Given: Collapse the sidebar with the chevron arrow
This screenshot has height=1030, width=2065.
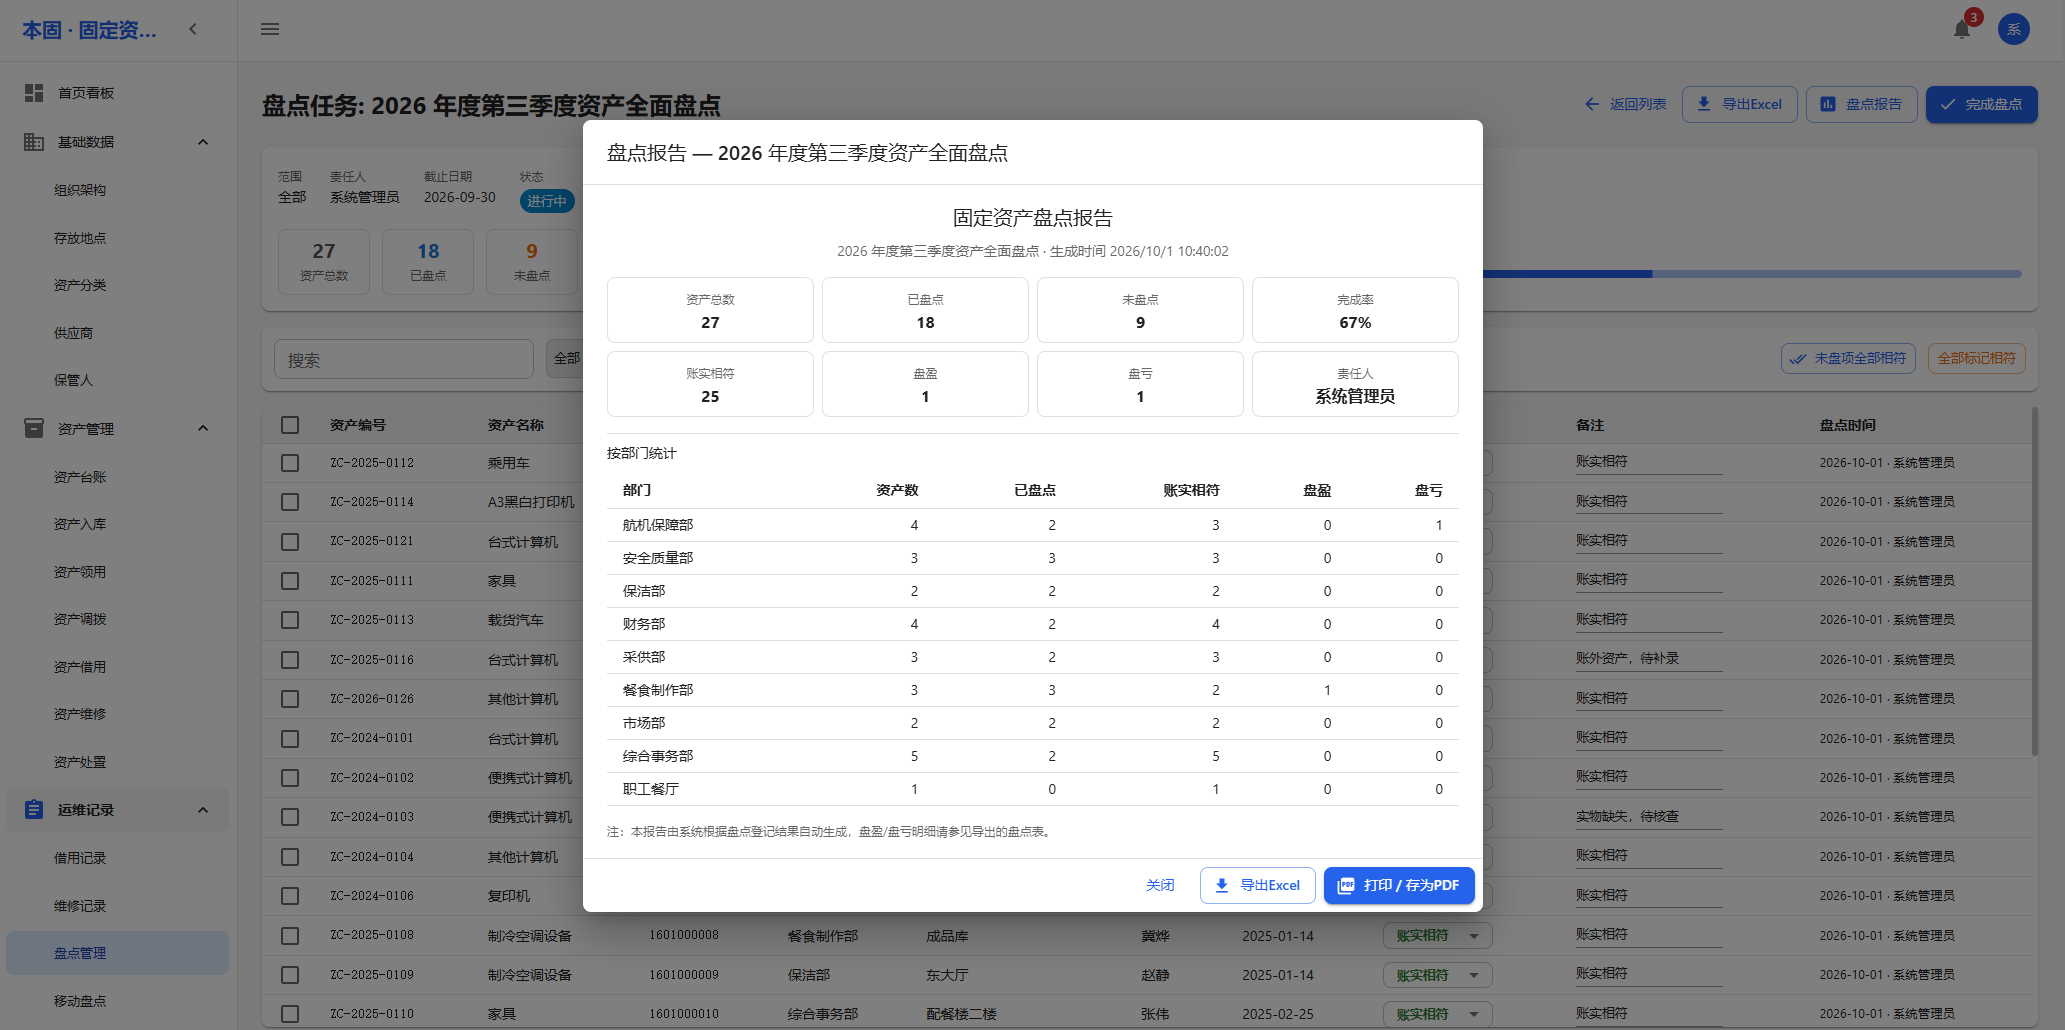Looking at the screenshot, I should click(x=193, y=29).
